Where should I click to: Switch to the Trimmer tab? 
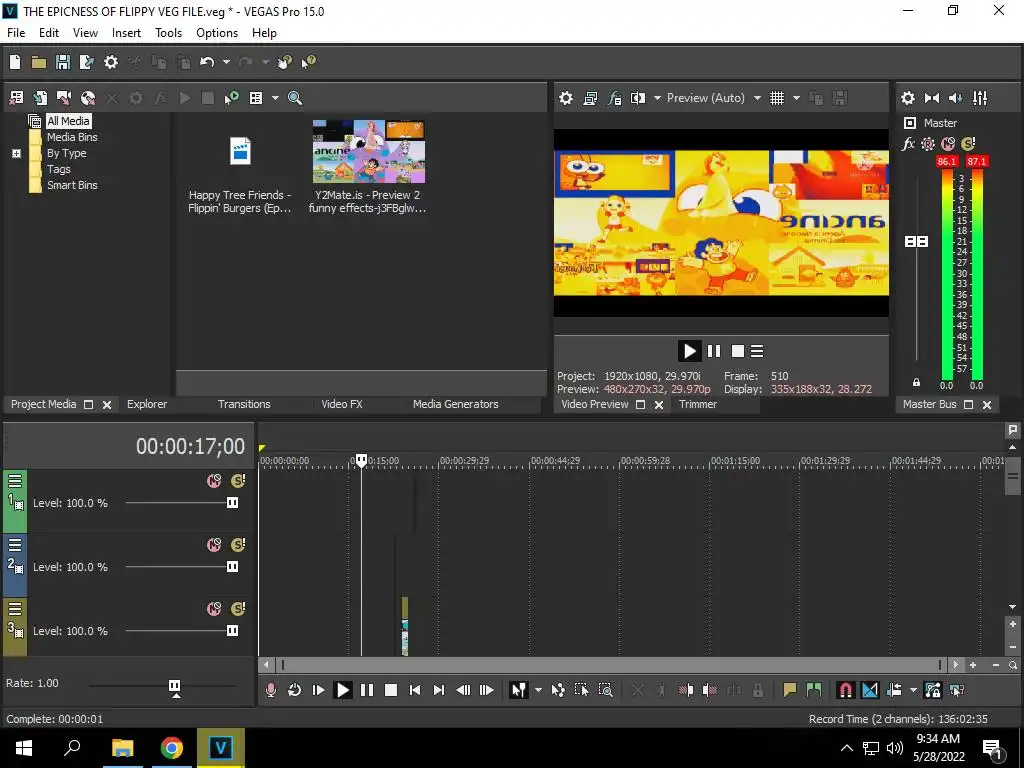[697, 404]
